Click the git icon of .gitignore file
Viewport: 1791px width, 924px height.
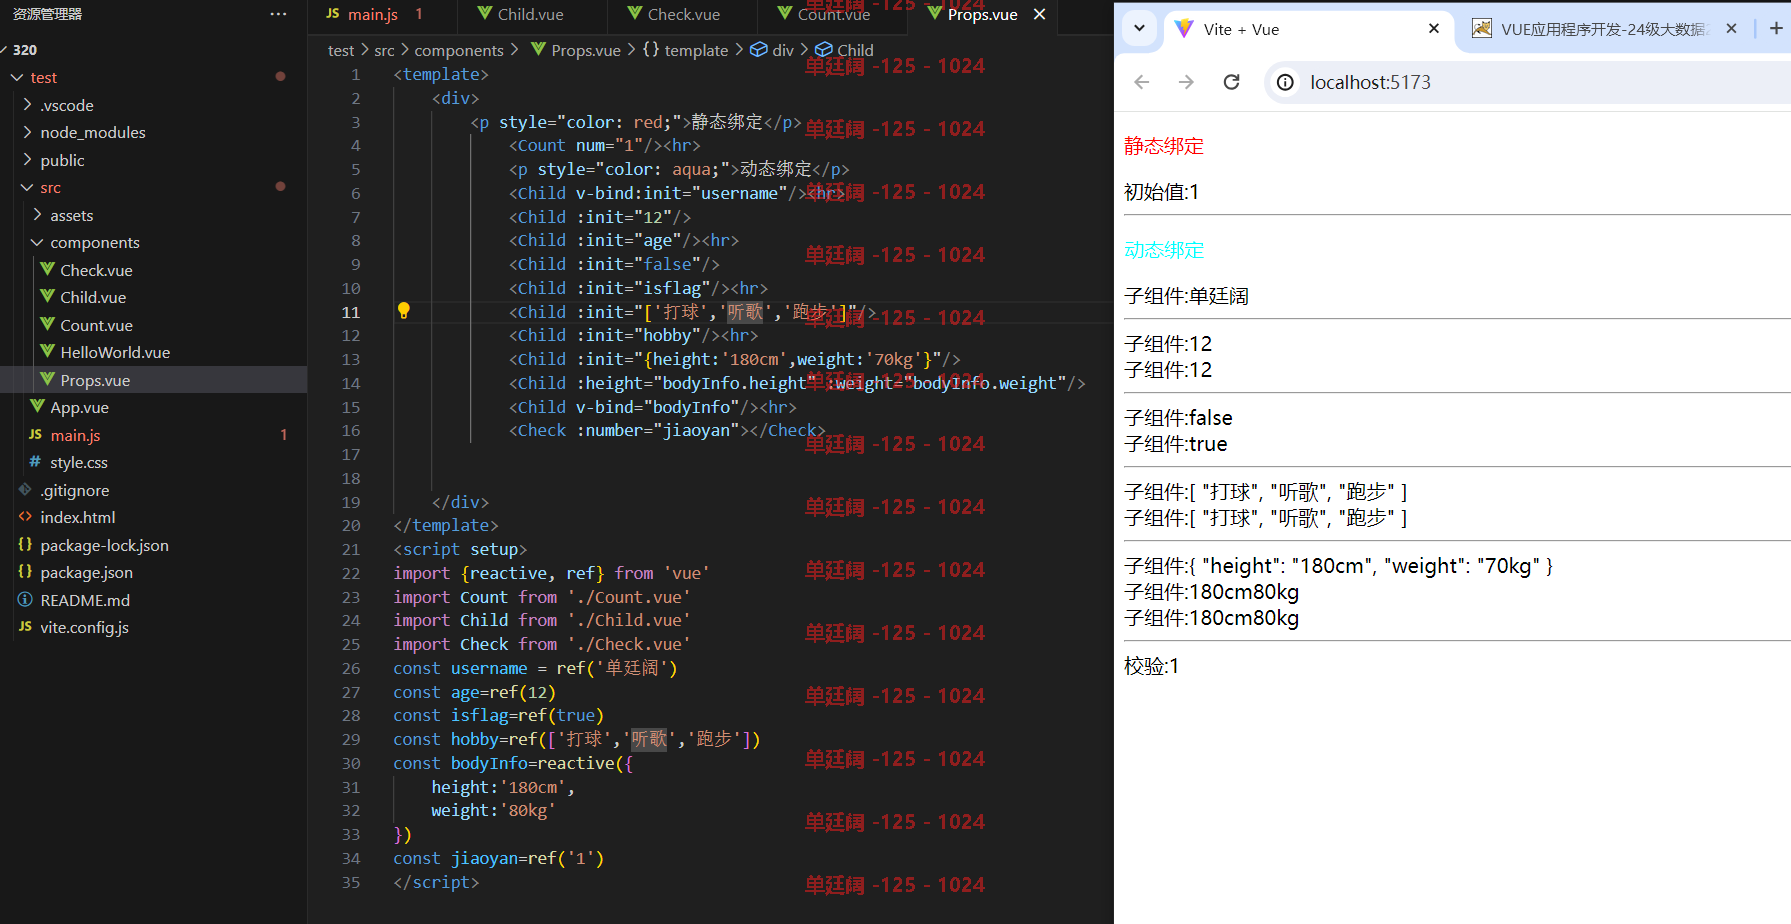25,489
